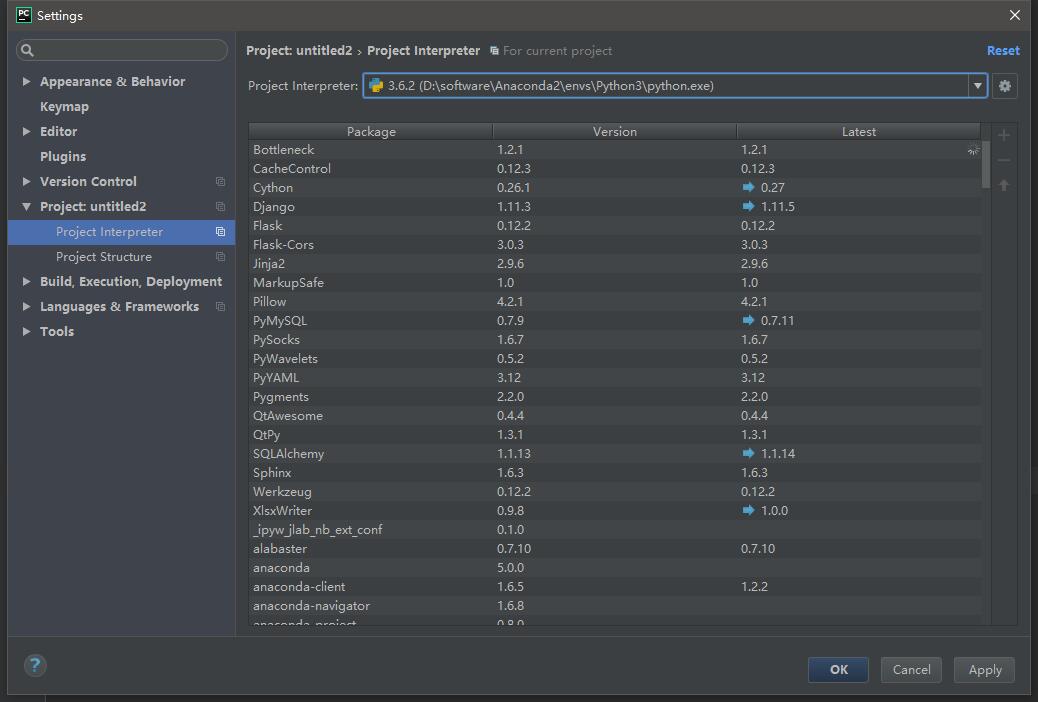
Task: Click the search magnifier icon in settings
Action: click(27, 50)
